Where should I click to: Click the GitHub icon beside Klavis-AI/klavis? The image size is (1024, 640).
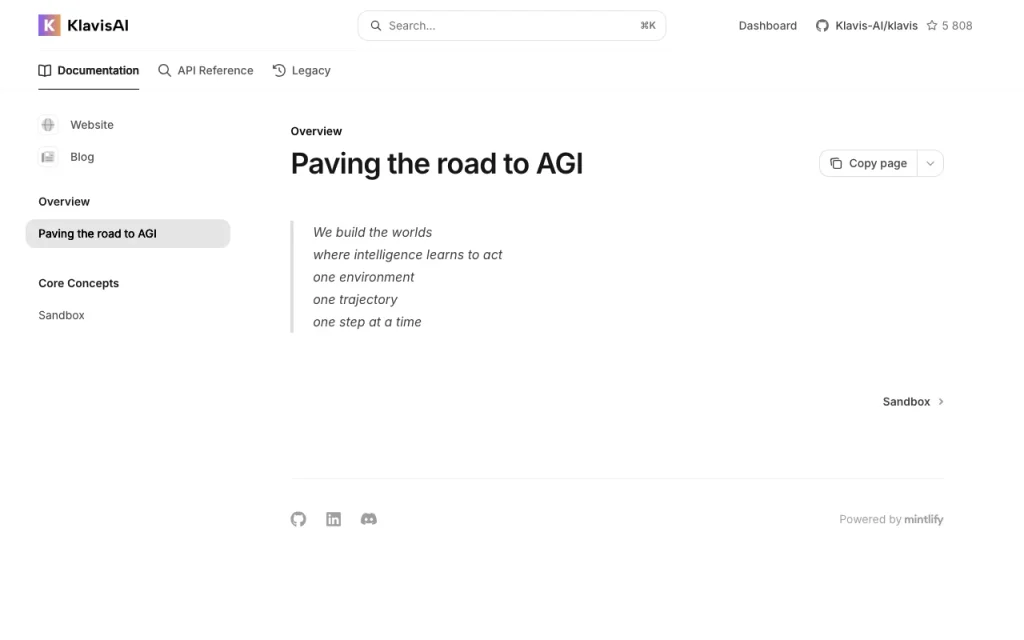[822, 25]
